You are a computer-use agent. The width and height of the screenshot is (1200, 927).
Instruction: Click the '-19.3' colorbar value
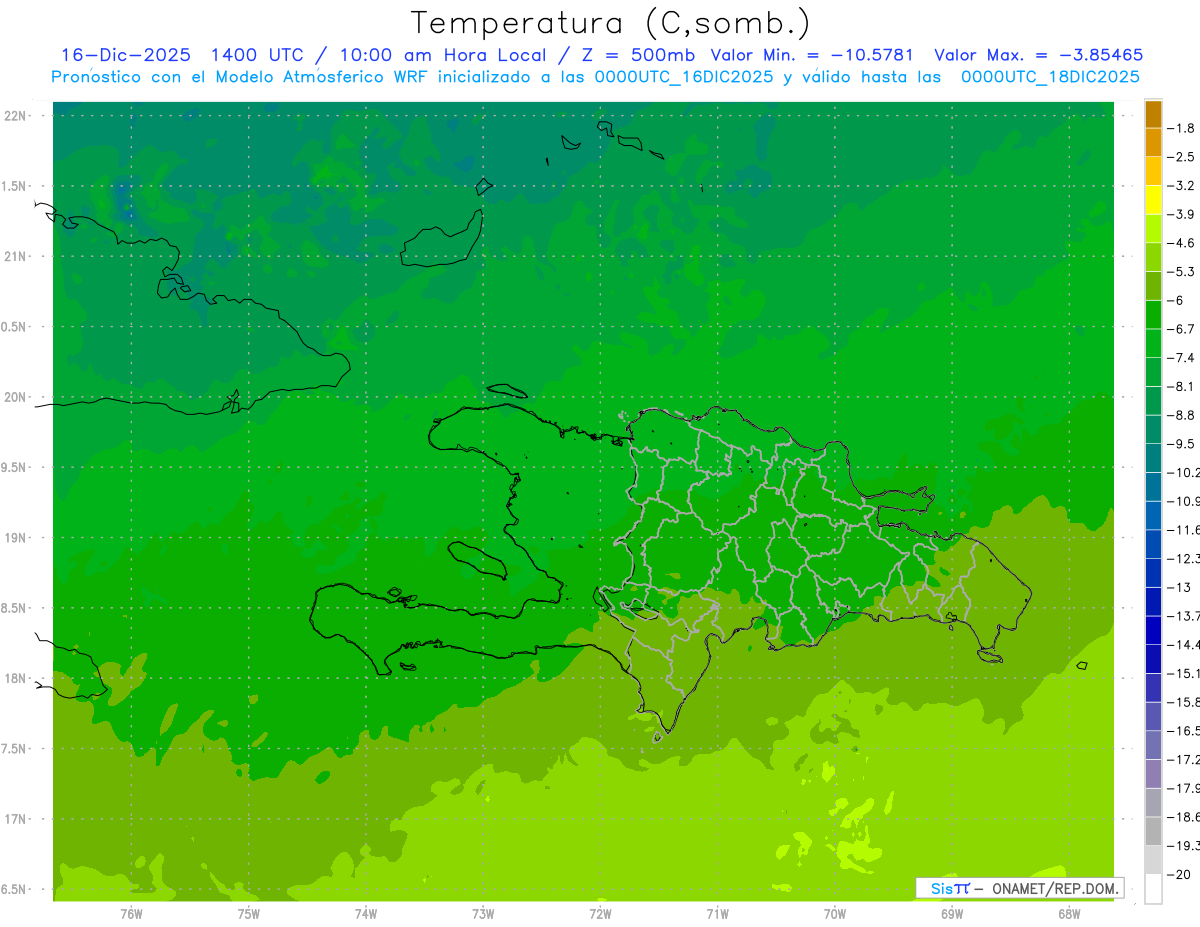(x=1184, y=846)
